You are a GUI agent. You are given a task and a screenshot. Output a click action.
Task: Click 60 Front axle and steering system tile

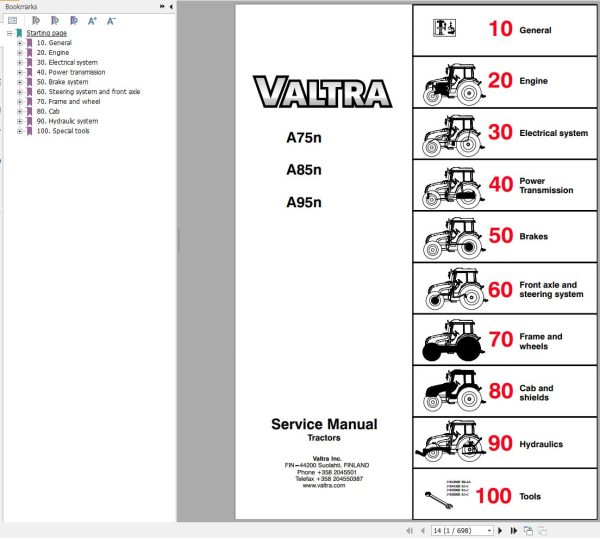pos(505,289)
